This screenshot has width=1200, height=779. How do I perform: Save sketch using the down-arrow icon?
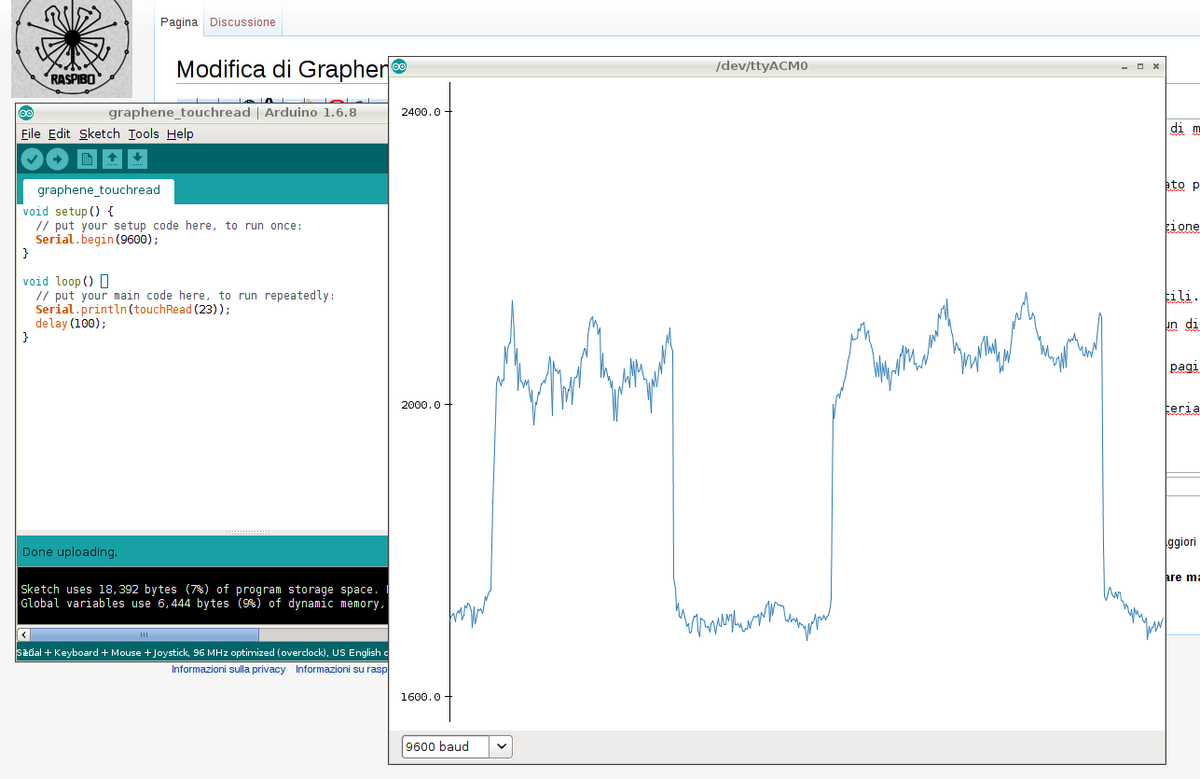[138, 159]
